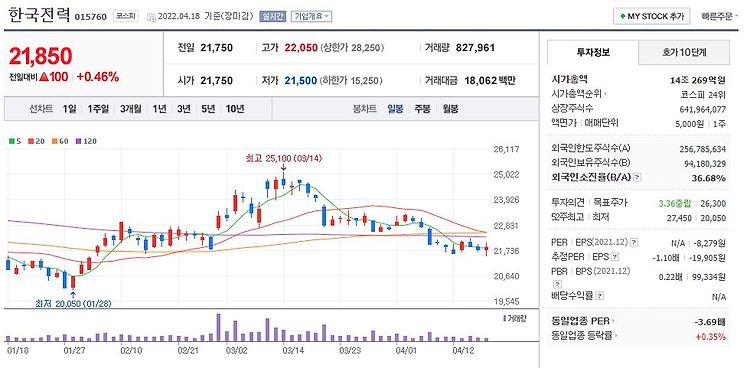Click the 전일 value 21,750
The image size is (750, 368).
pyautogui.click(x=217, y=48)
